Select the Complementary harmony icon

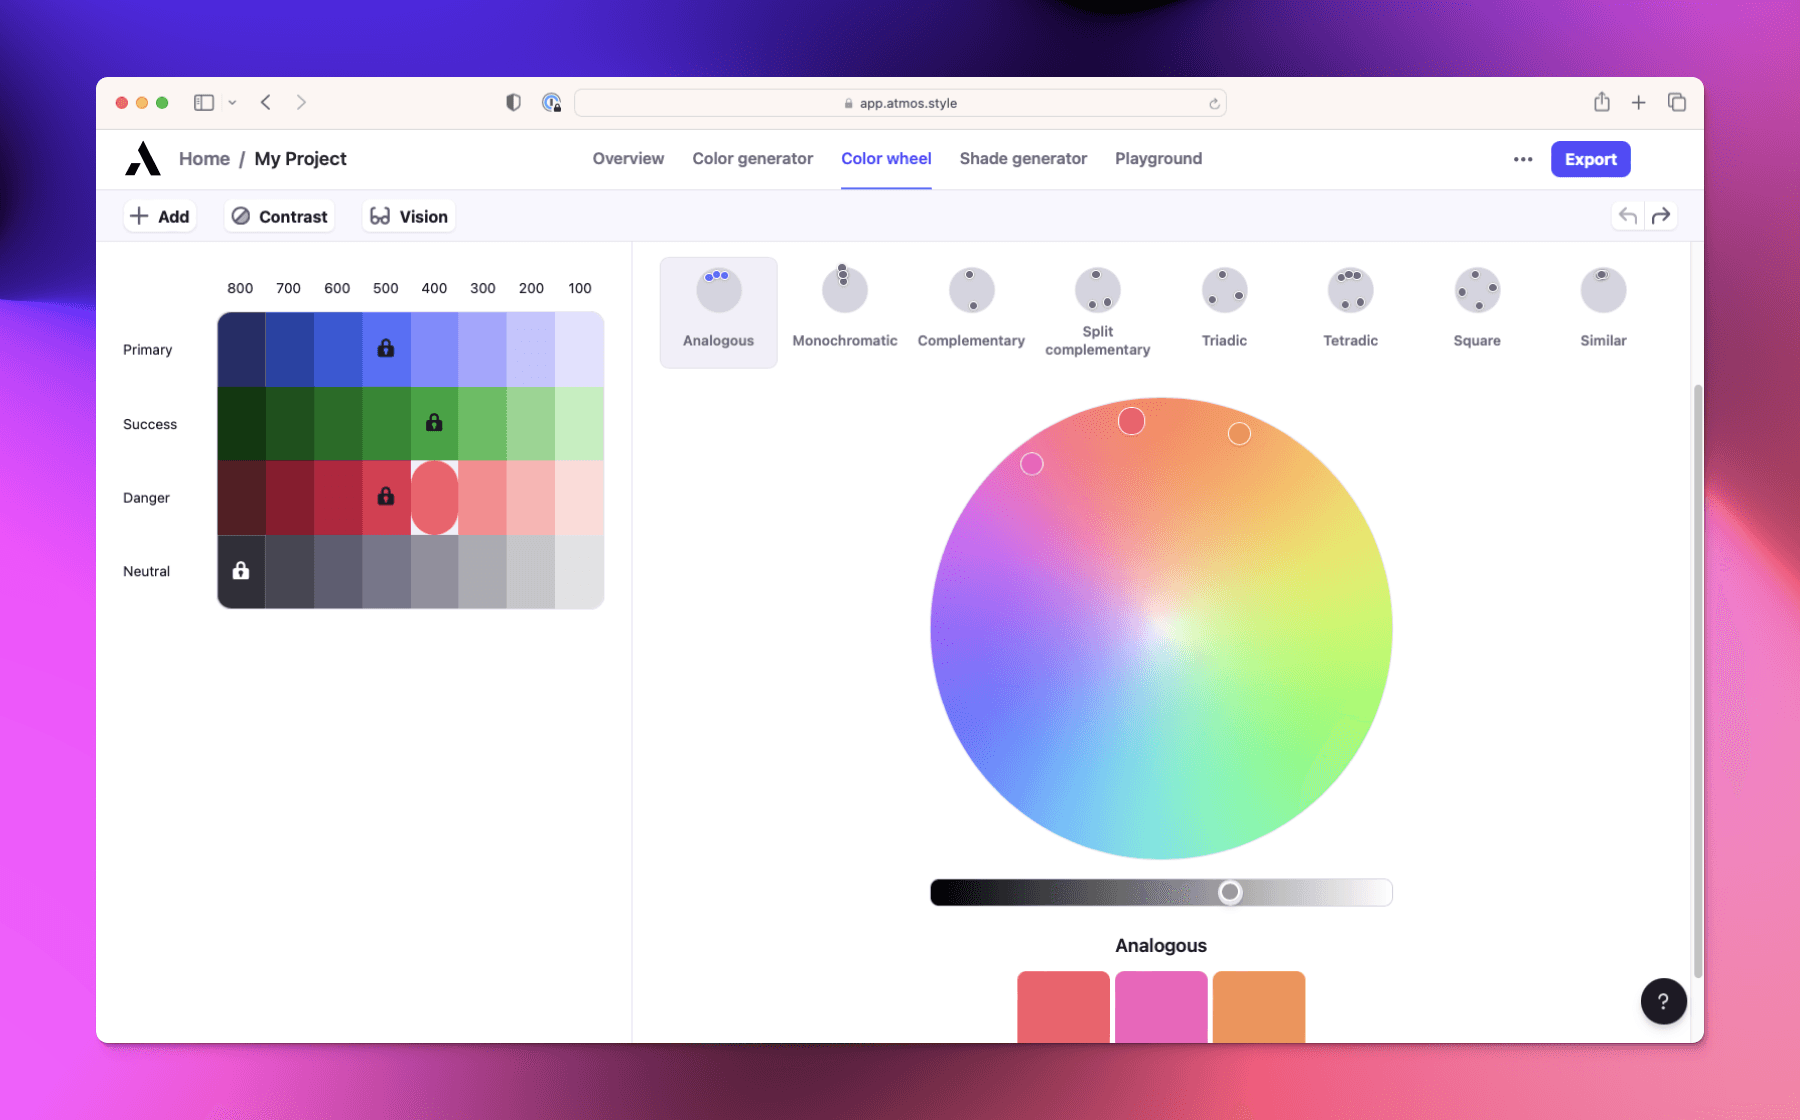click(x=970, y=289)
